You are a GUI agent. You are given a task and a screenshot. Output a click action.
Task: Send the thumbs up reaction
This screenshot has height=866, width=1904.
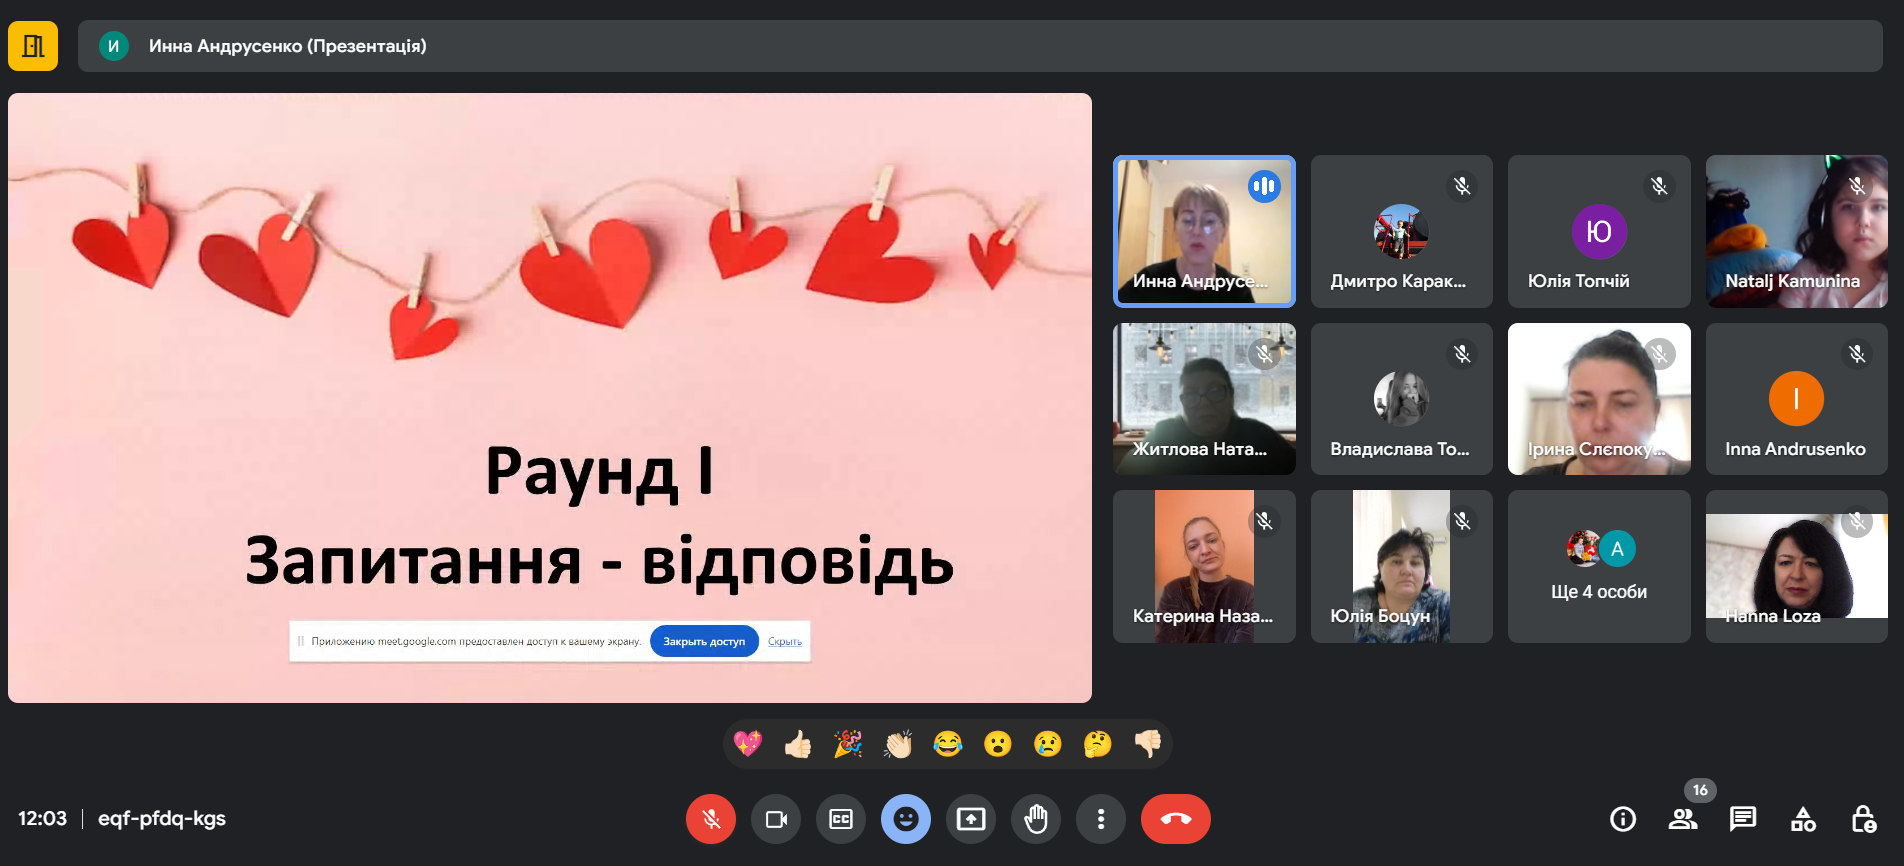point(797,744)
